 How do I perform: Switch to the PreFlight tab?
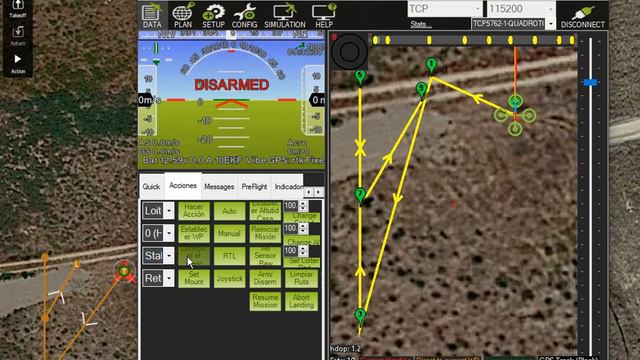pos(254,187)
